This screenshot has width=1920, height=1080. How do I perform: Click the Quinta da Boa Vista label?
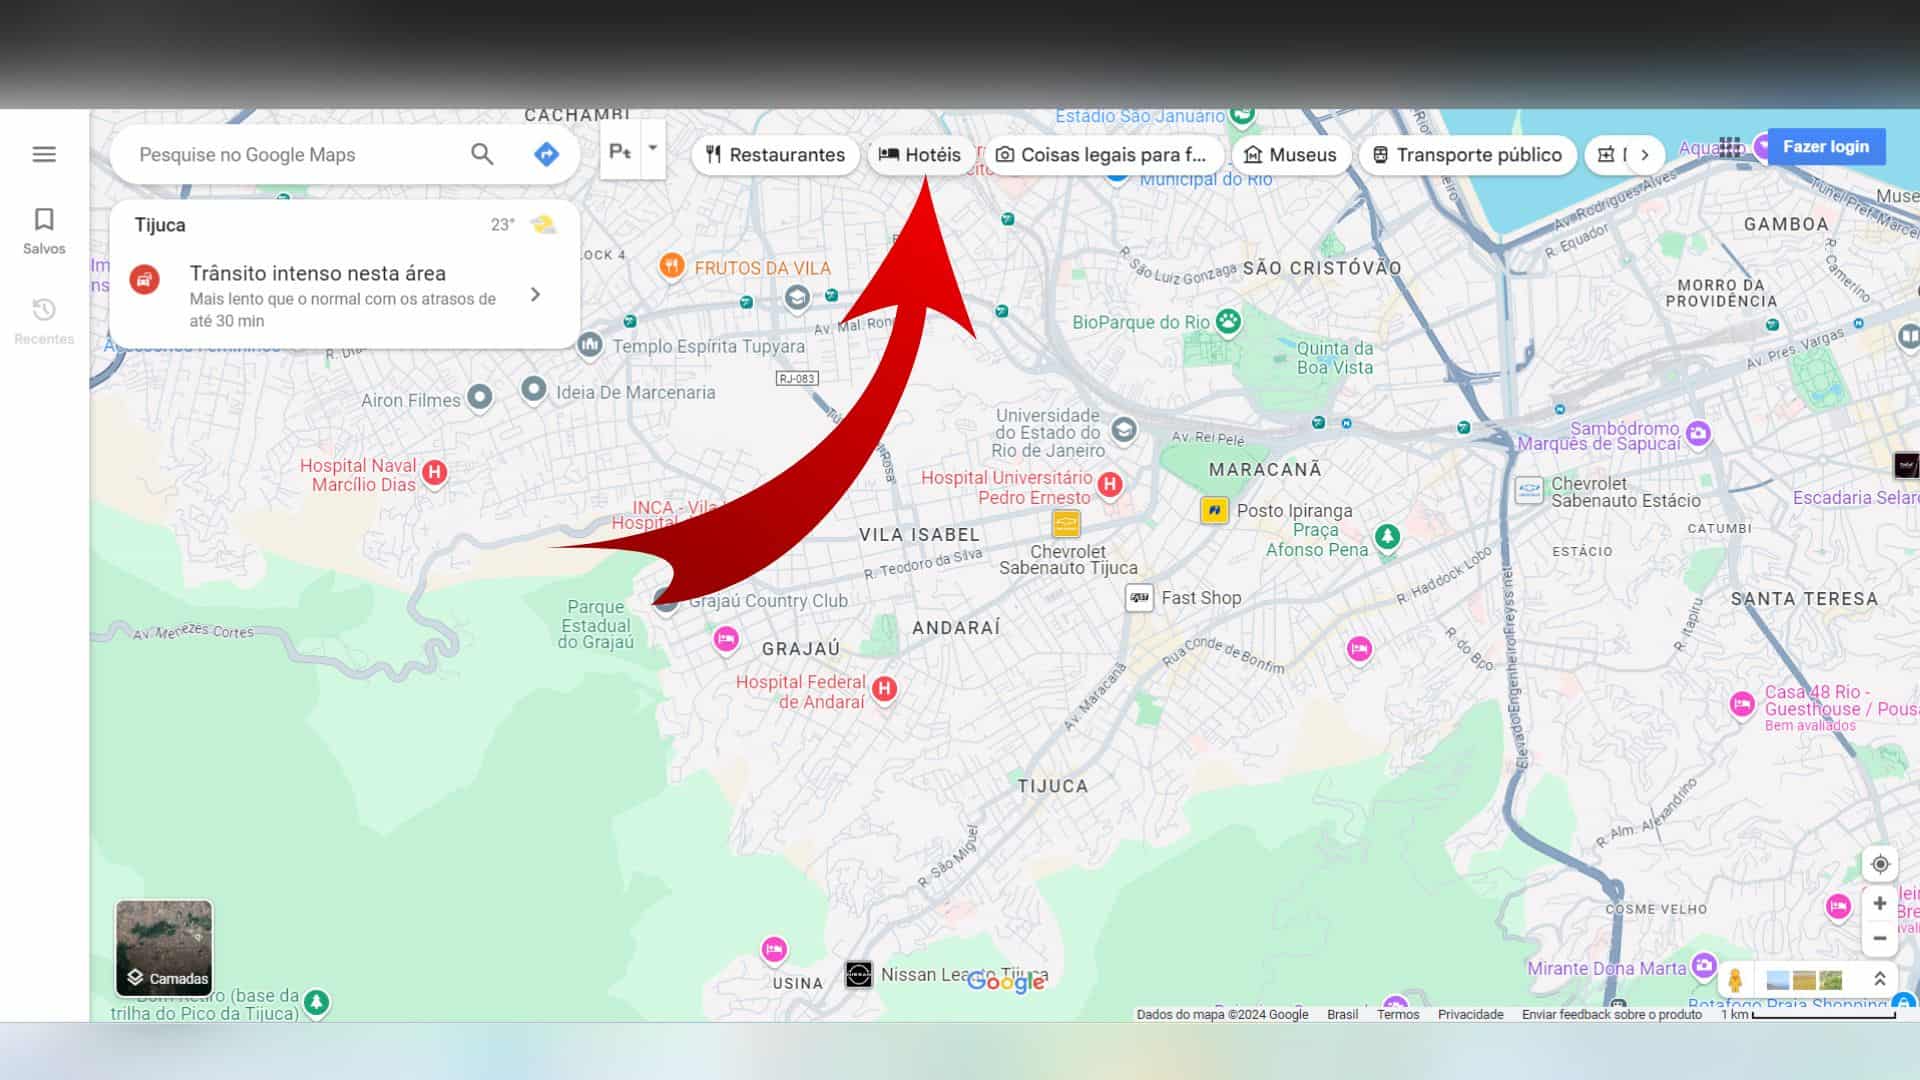click(1335, 358)
